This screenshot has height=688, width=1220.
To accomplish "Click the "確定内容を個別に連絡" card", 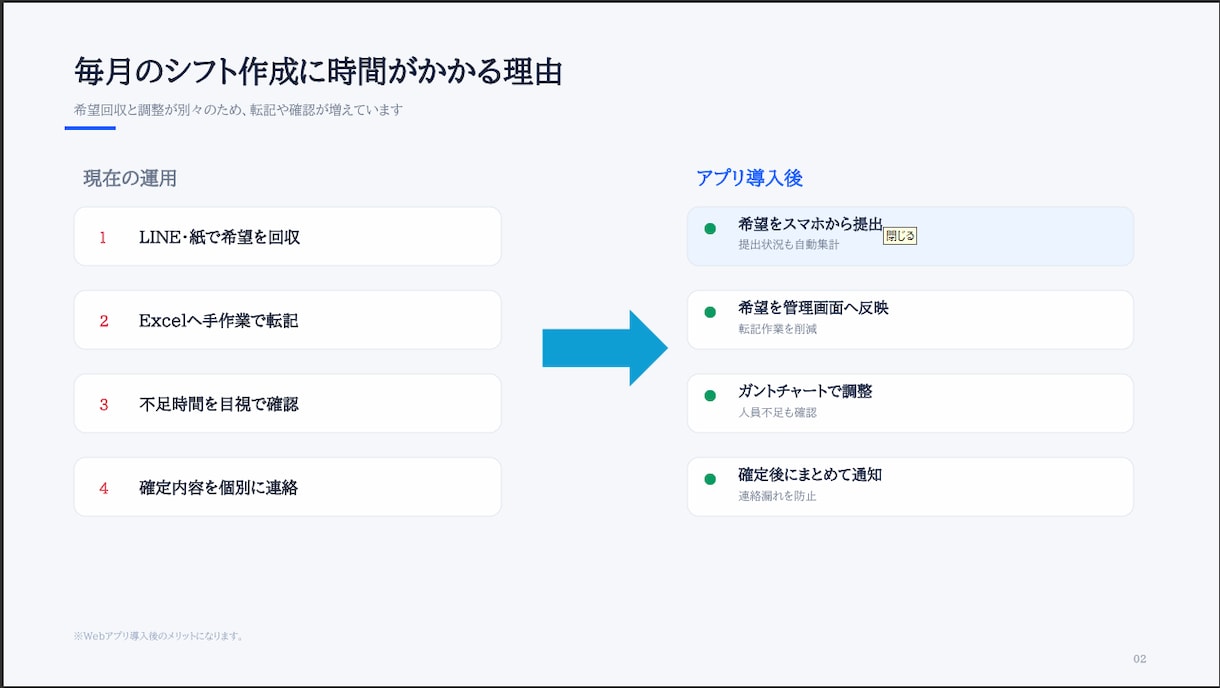I will (x=287, y=487).
